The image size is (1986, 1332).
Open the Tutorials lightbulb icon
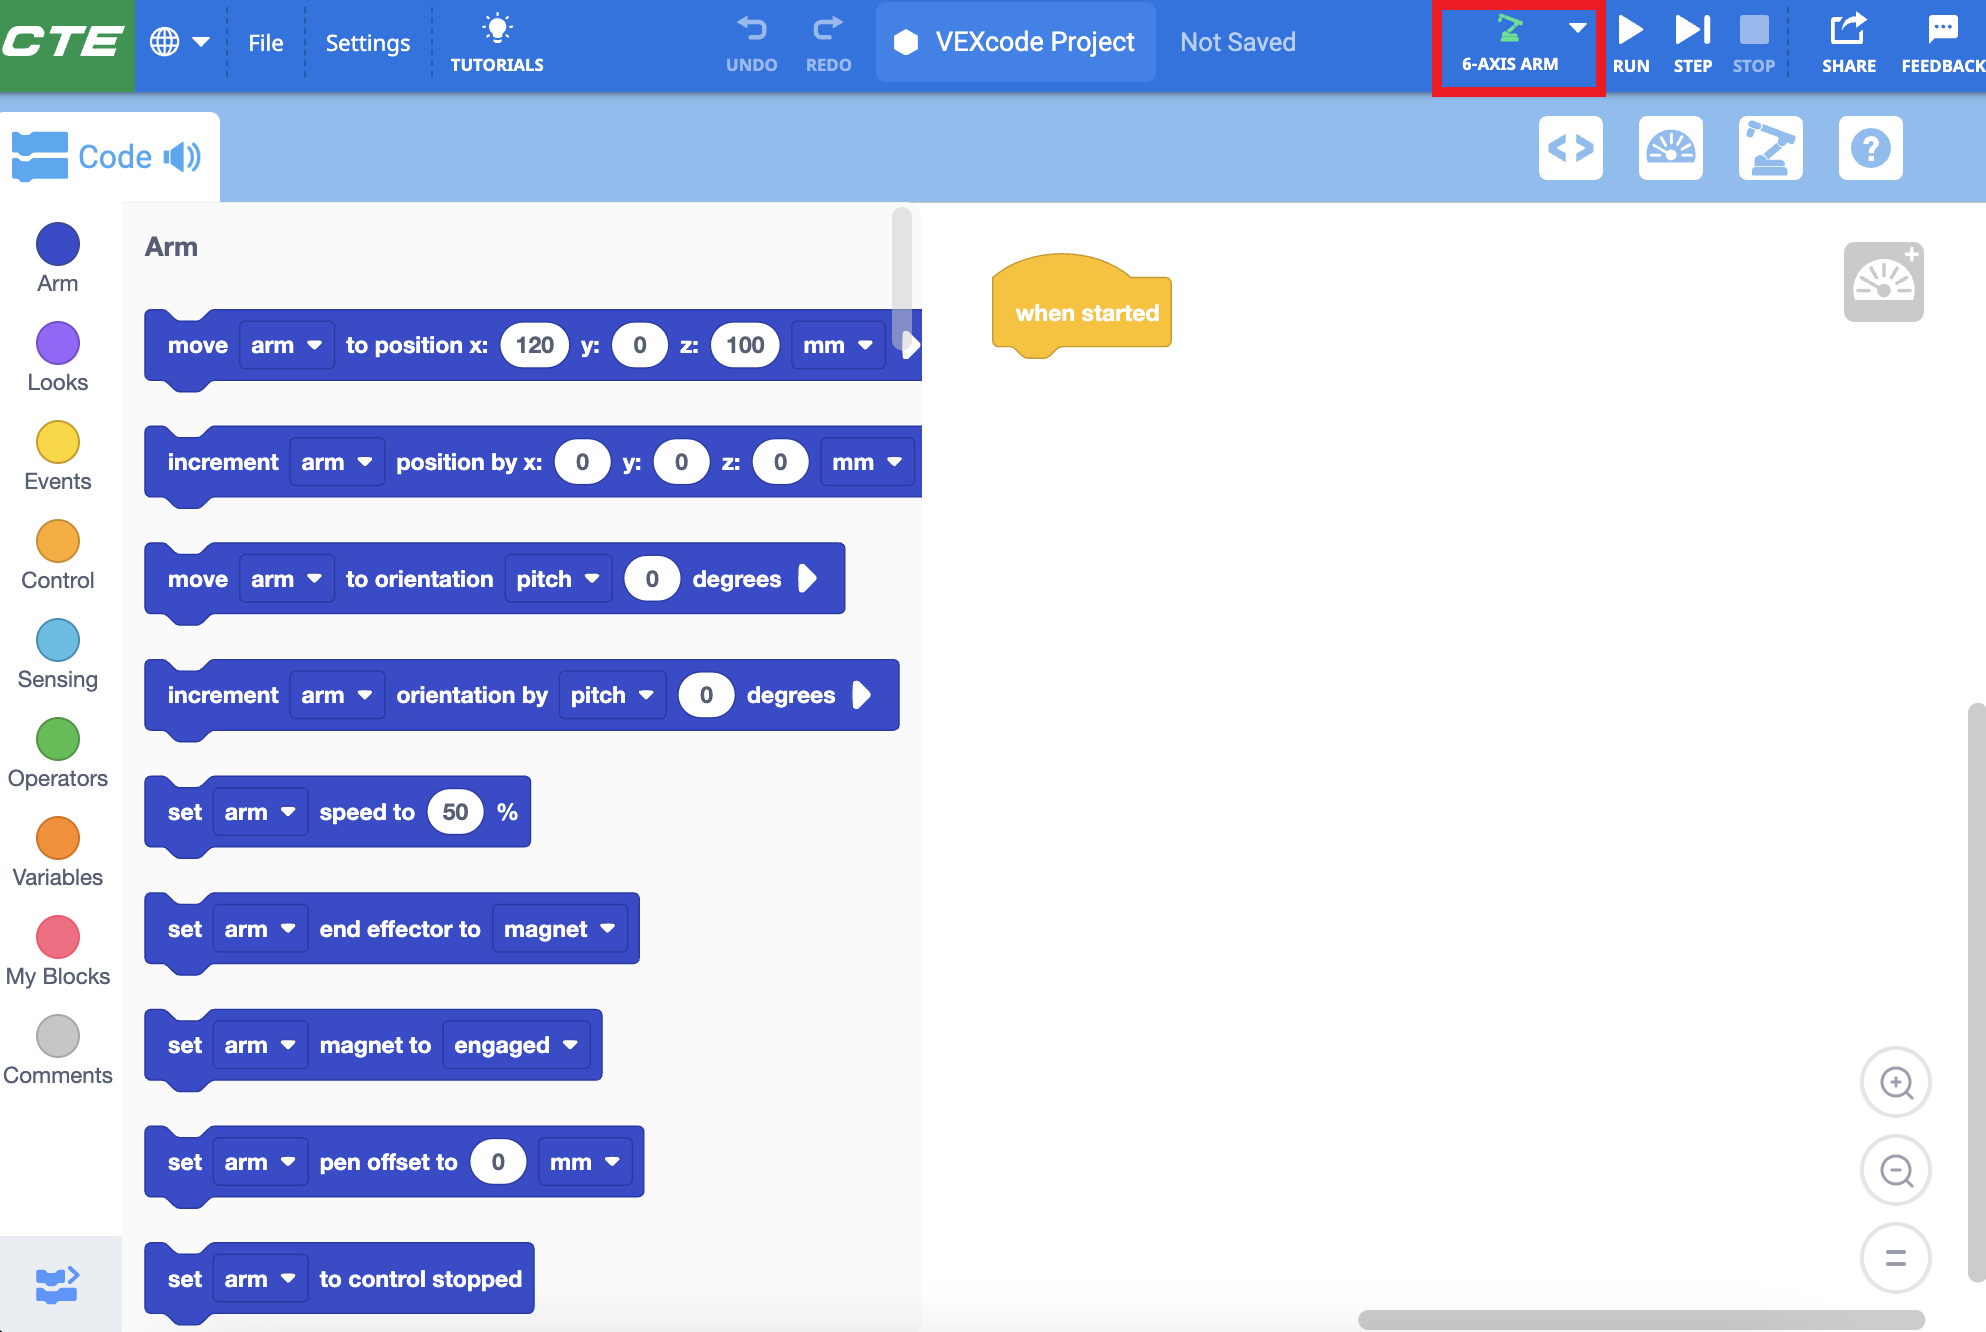coord(496,29)
